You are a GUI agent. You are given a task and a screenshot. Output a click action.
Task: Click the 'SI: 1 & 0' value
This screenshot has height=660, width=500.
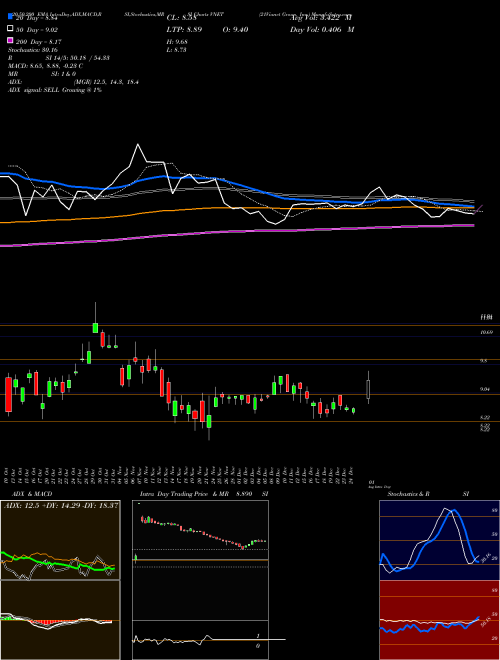(63, 74)
